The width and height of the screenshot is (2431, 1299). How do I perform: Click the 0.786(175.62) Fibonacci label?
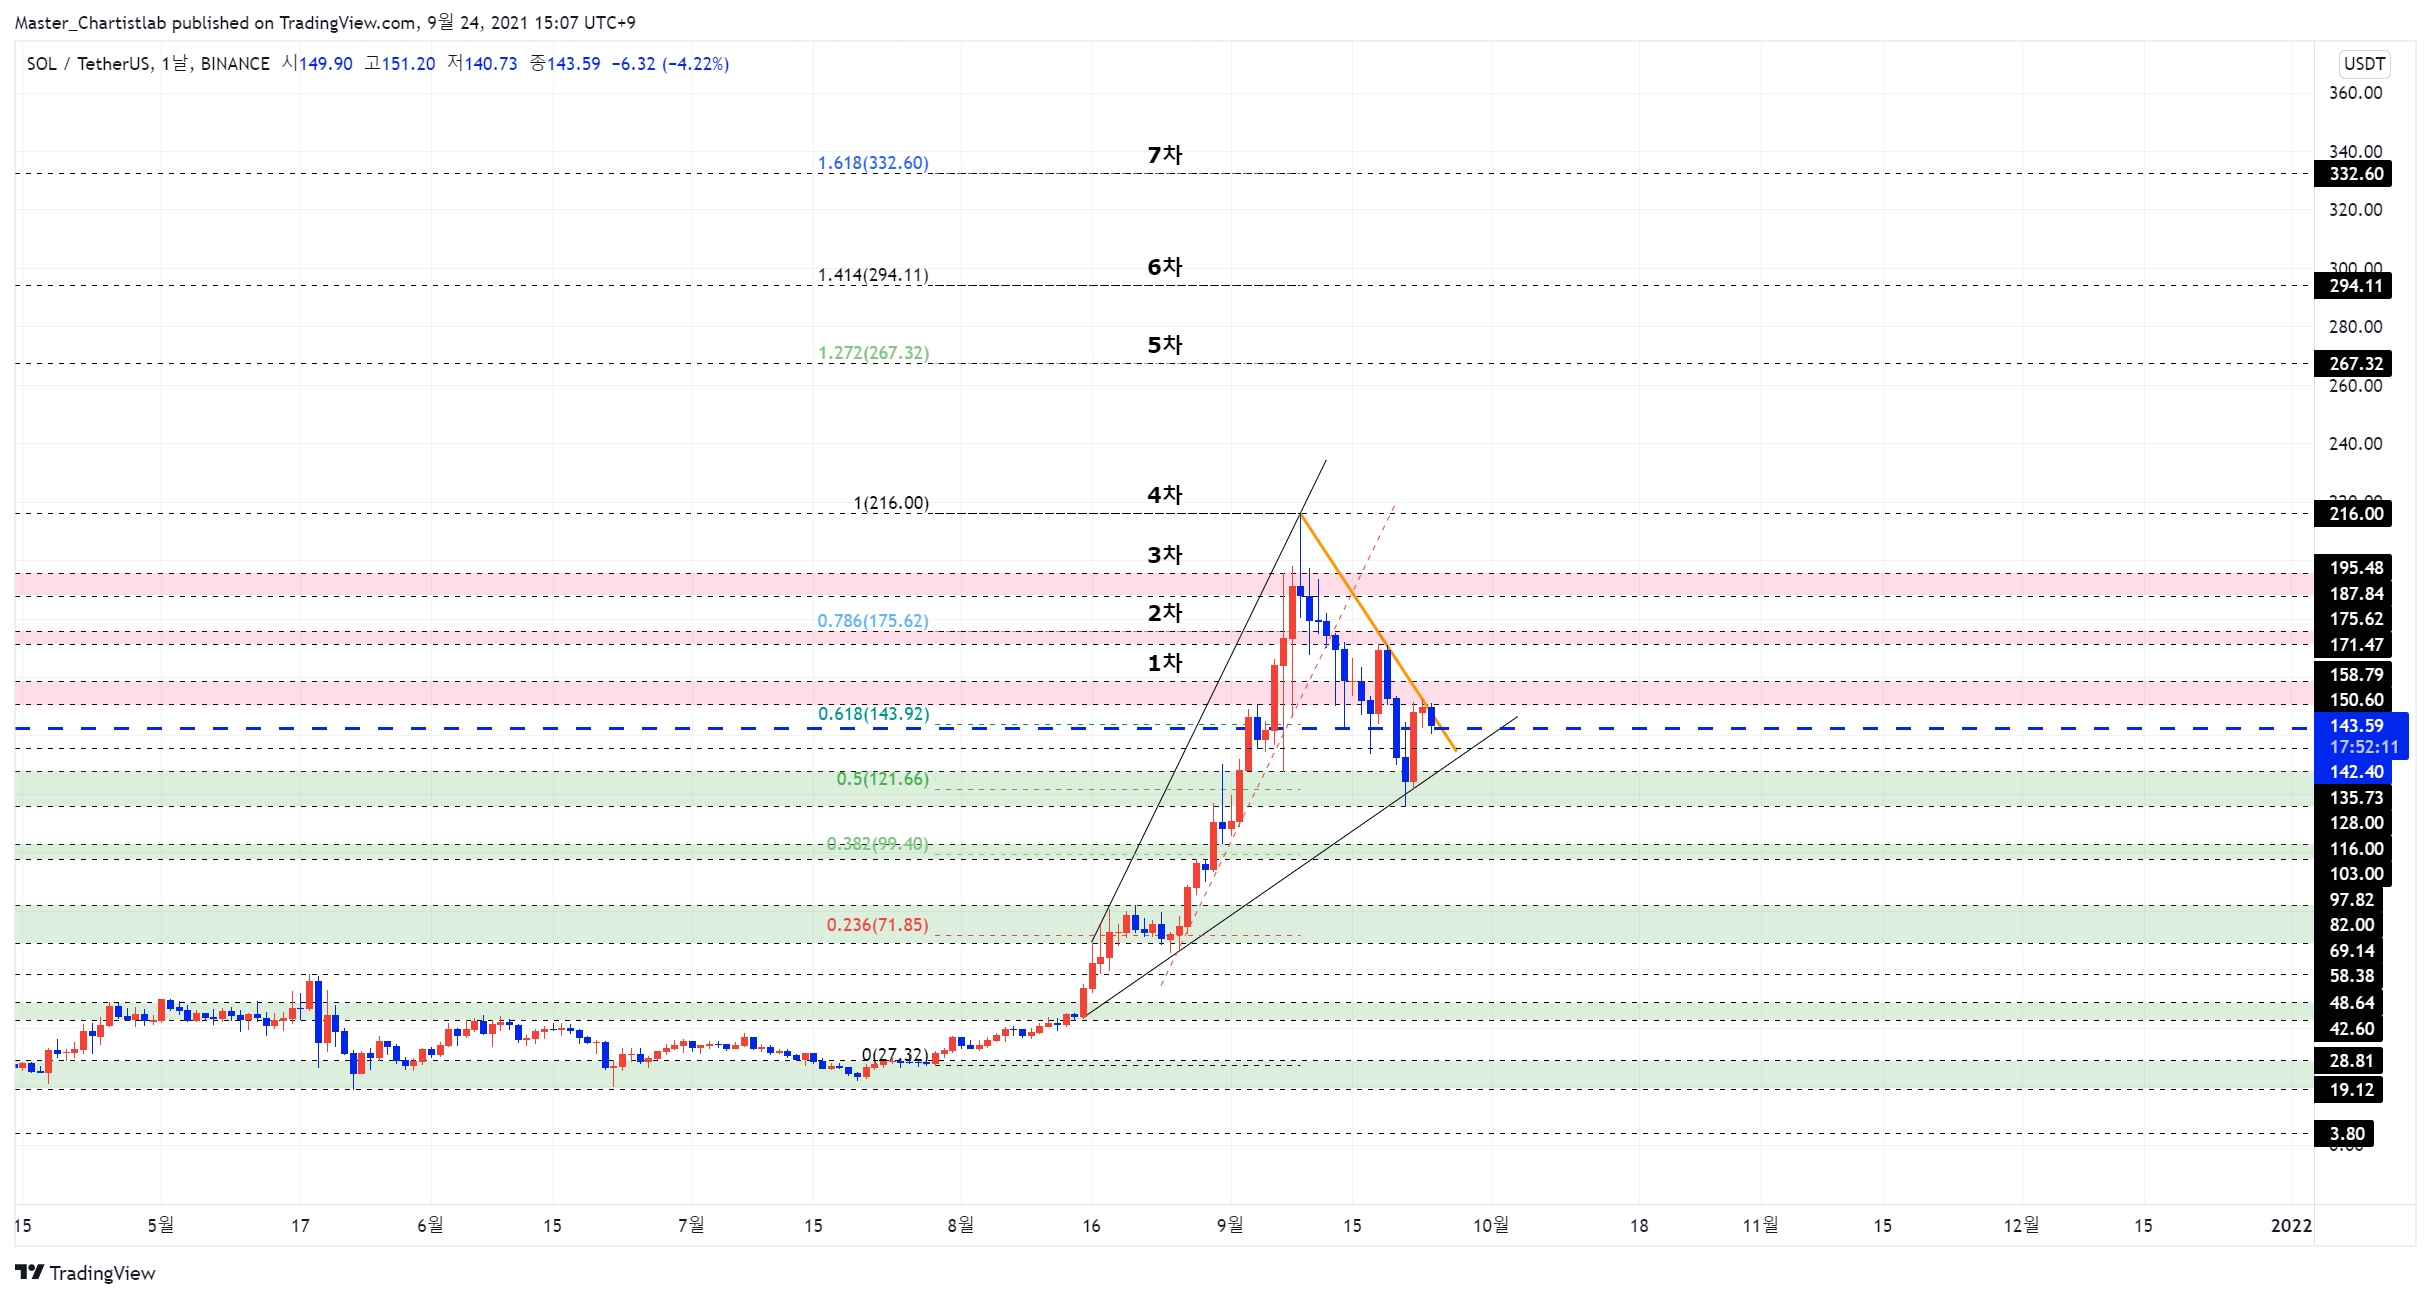[x=873, y=621]
